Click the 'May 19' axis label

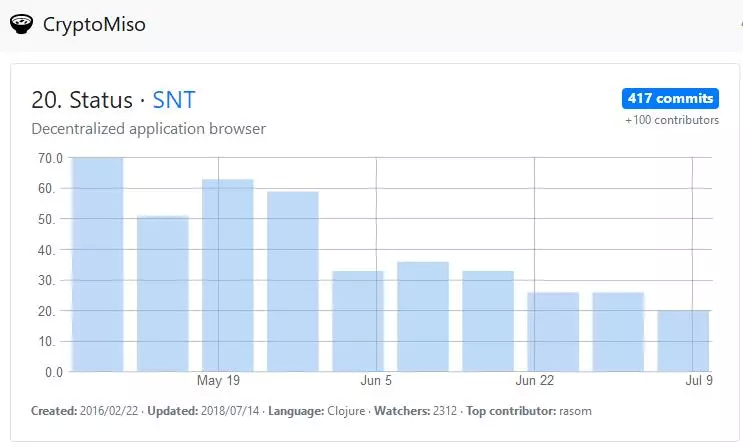pos(218,381)
